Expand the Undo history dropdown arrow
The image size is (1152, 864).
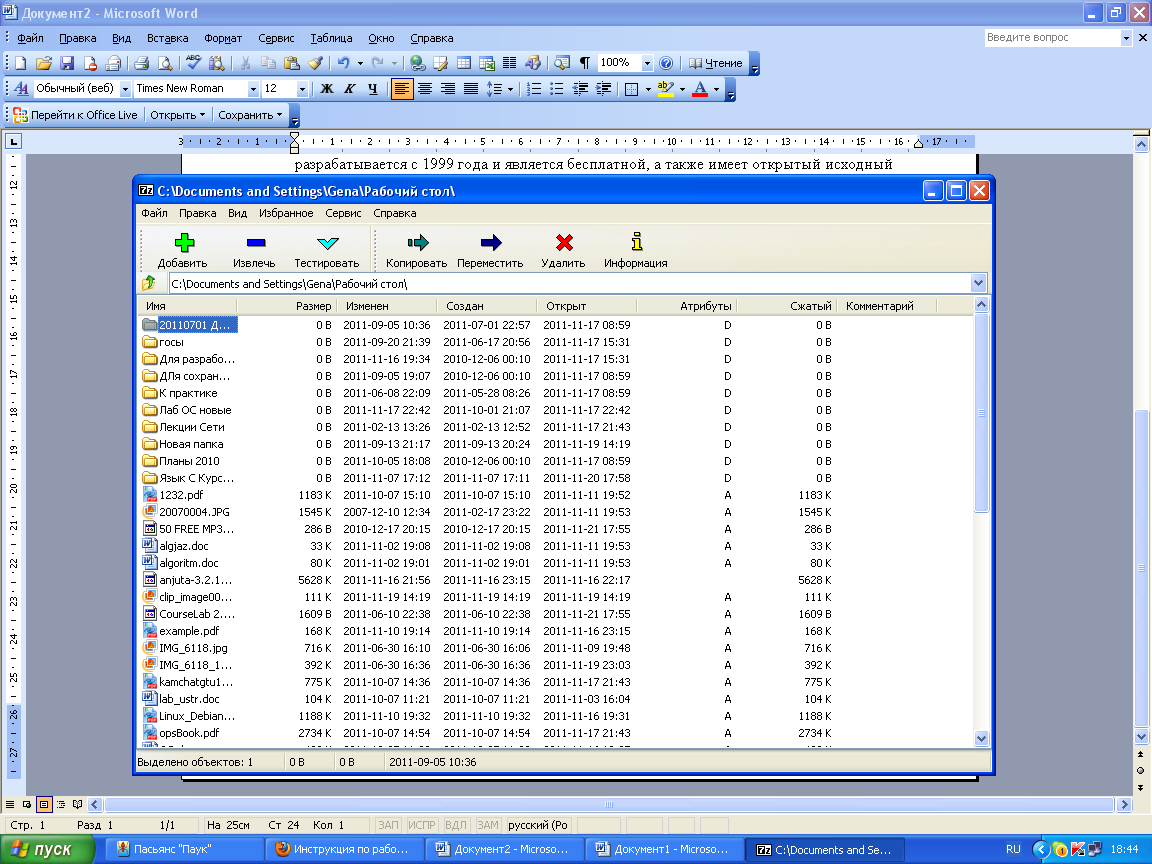click(360, 63)
